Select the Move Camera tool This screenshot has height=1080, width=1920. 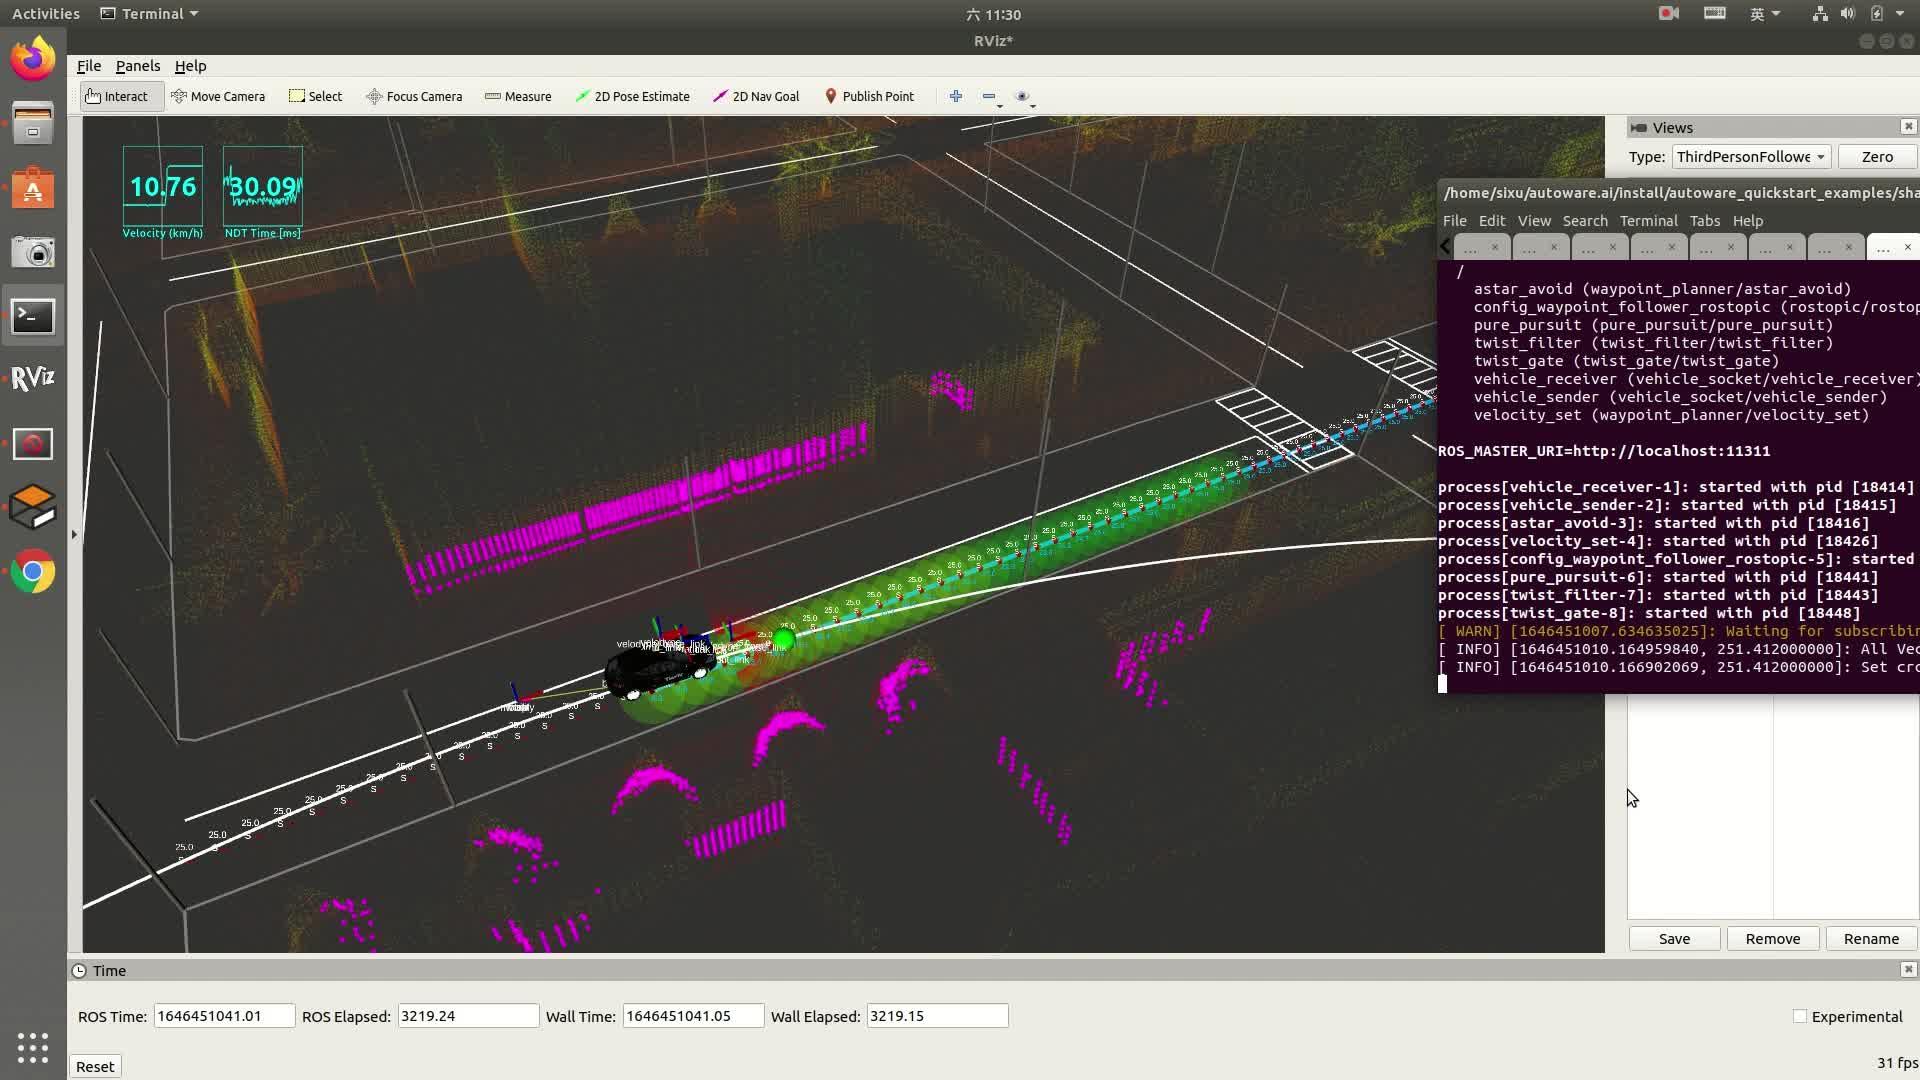[x=218, y=97]
